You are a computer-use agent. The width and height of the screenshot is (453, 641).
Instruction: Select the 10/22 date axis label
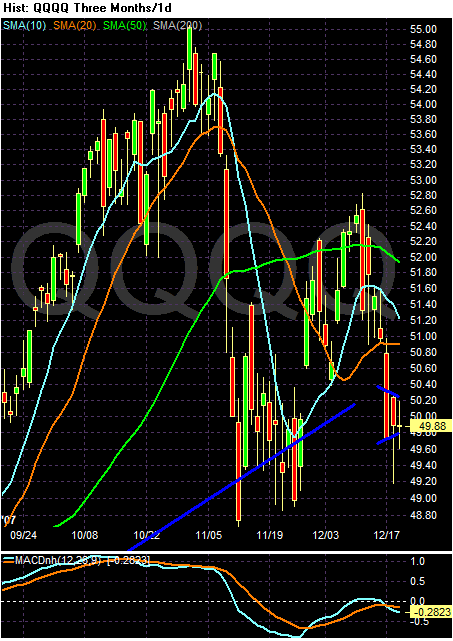[147, 535]
